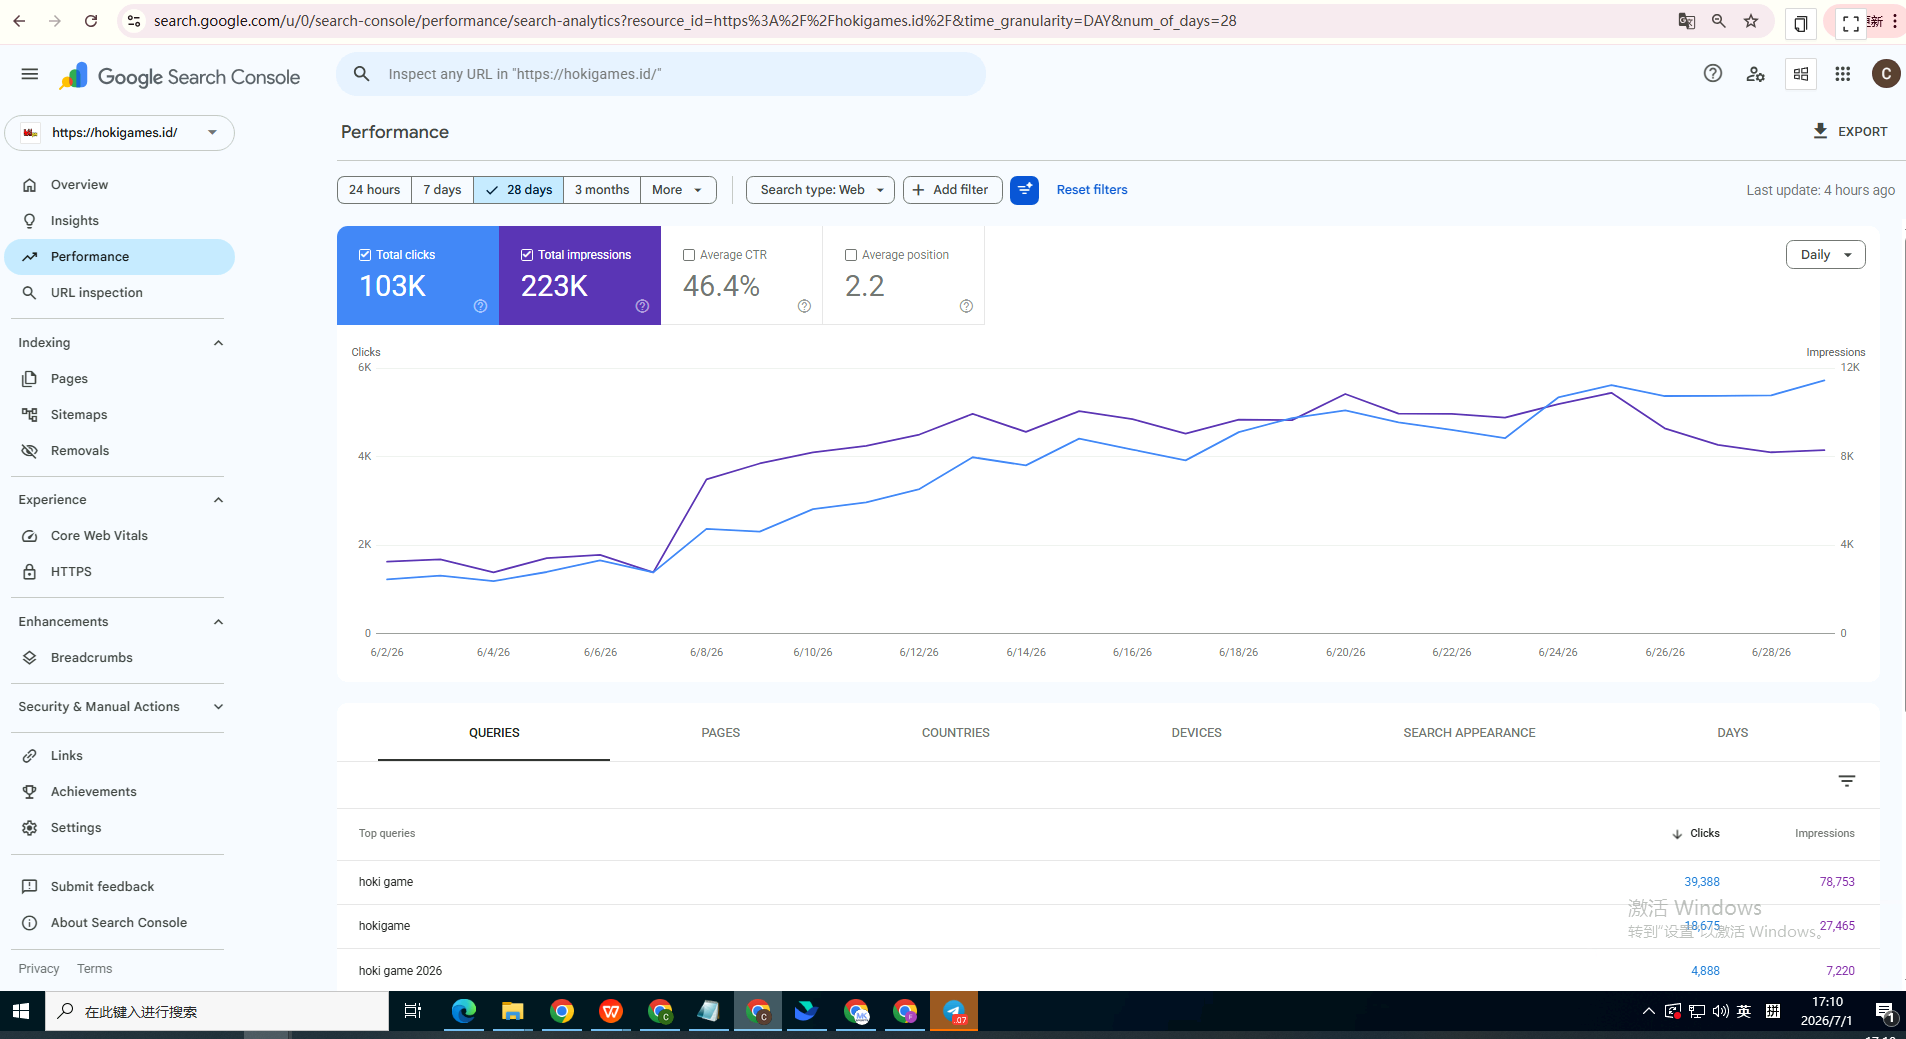Viewport: 1906px width, 1039px height.
Task: View site information icon in address bar
Action: pos(134,21)
